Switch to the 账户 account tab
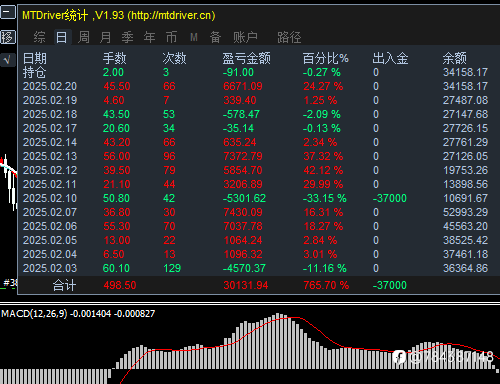Viewport: 500px width, 384px height. tap(245, 37)
